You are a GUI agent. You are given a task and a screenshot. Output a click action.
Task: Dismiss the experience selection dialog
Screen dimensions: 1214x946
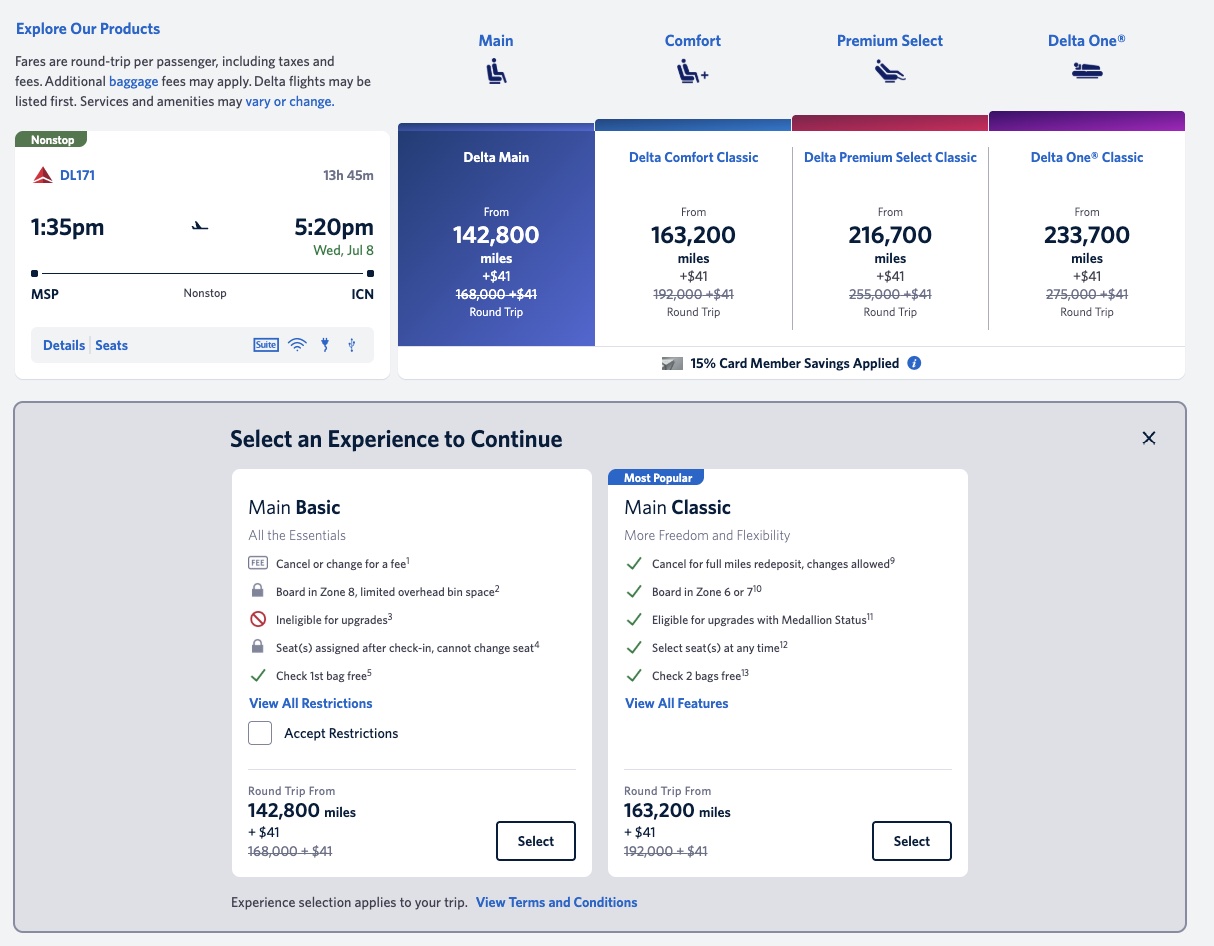coord(1148,438)
